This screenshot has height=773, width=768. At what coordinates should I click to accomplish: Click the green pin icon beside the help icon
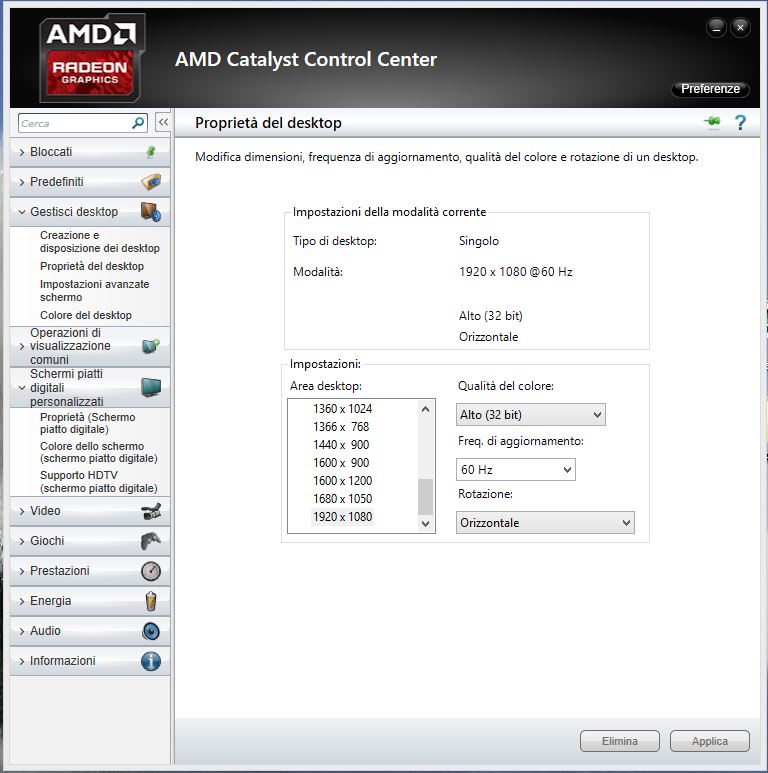(712, 121)
